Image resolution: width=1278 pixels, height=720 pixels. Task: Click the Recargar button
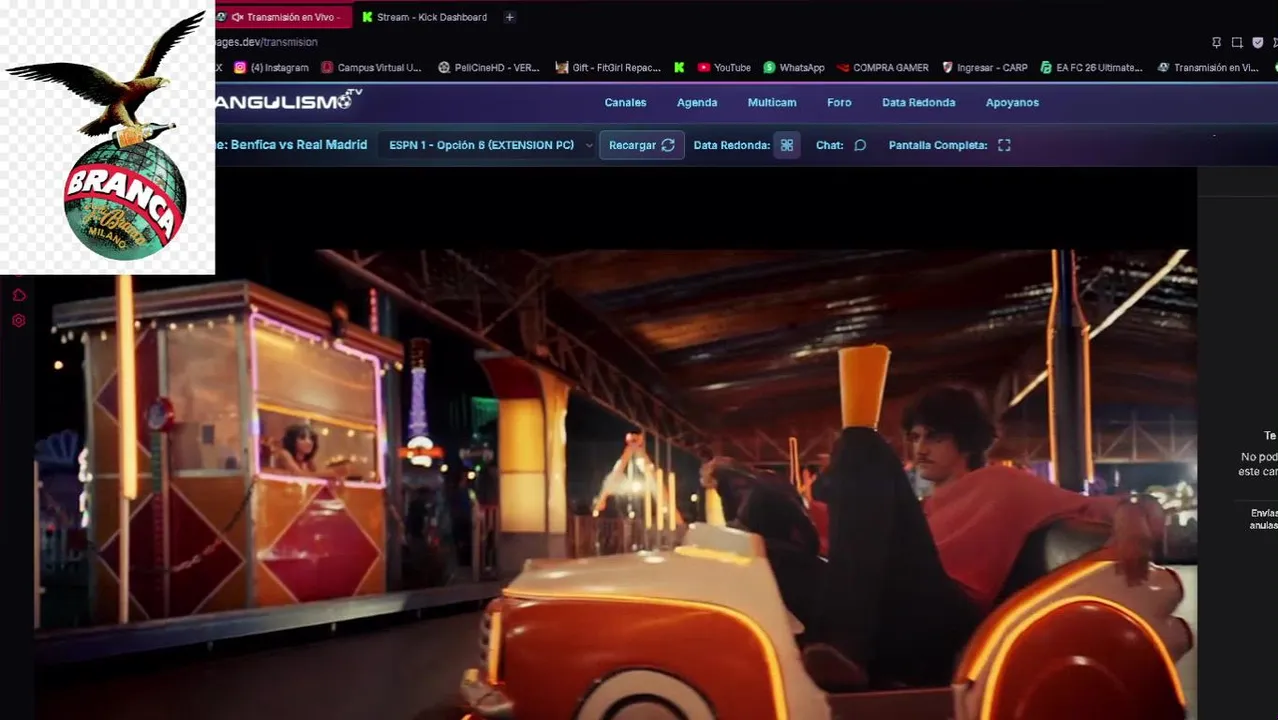tap(642, 145)
